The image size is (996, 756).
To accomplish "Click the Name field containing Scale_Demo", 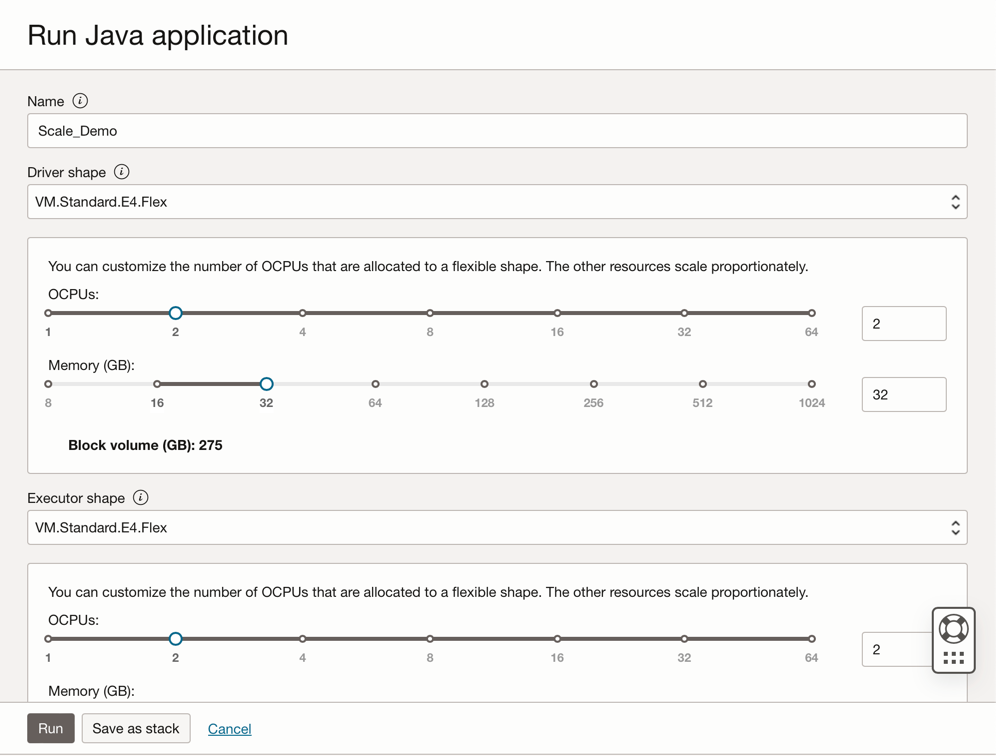I will pyautogui.click(x=497, y=131).
